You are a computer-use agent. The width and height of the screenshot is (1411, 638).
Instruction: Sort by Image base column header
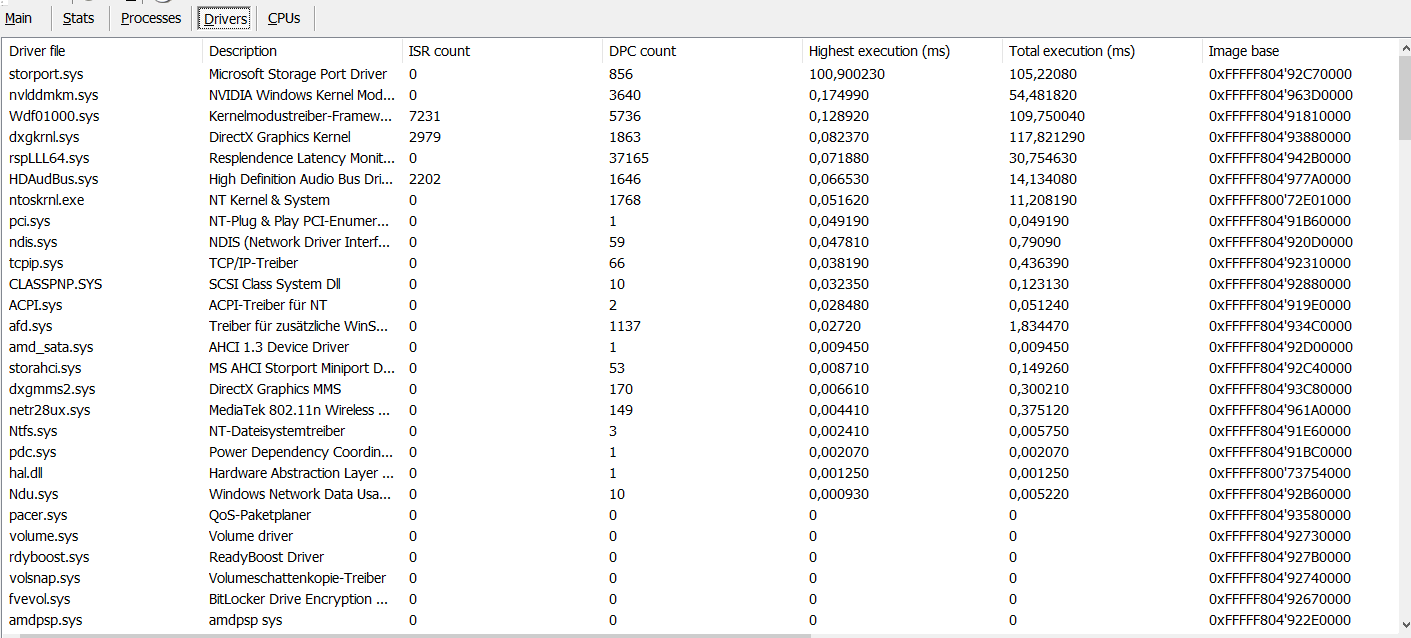(1299, 51)
